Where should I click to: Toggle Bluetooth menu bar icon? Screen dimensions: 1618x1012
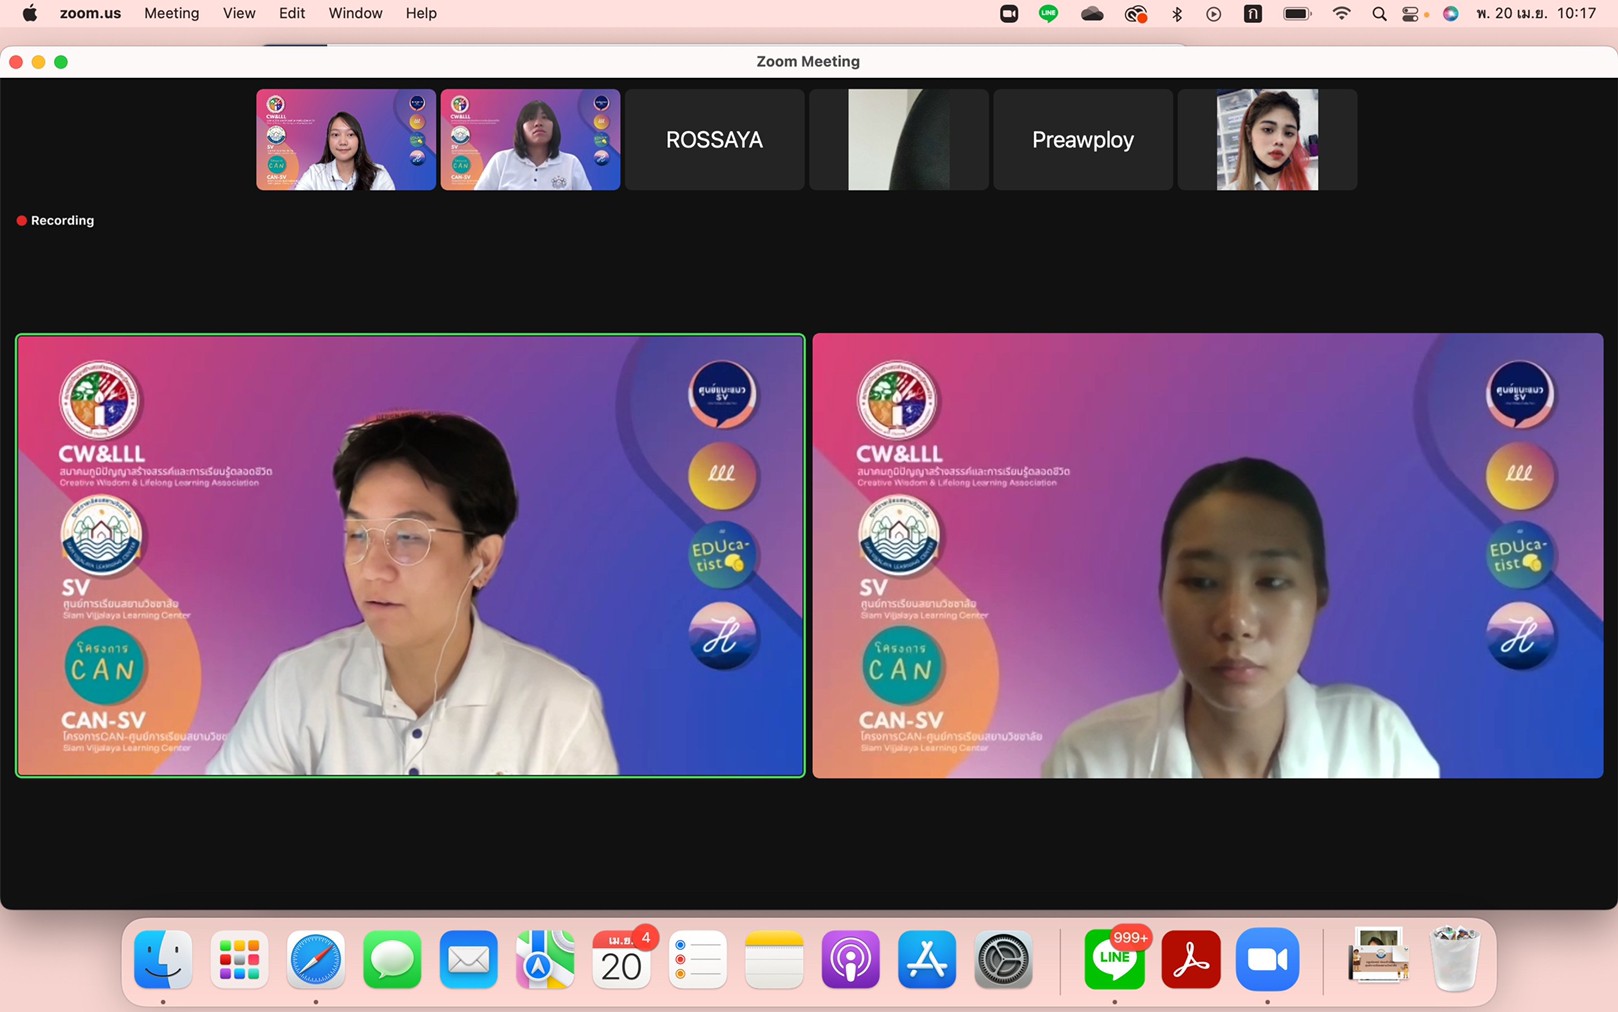(1177, 14)
